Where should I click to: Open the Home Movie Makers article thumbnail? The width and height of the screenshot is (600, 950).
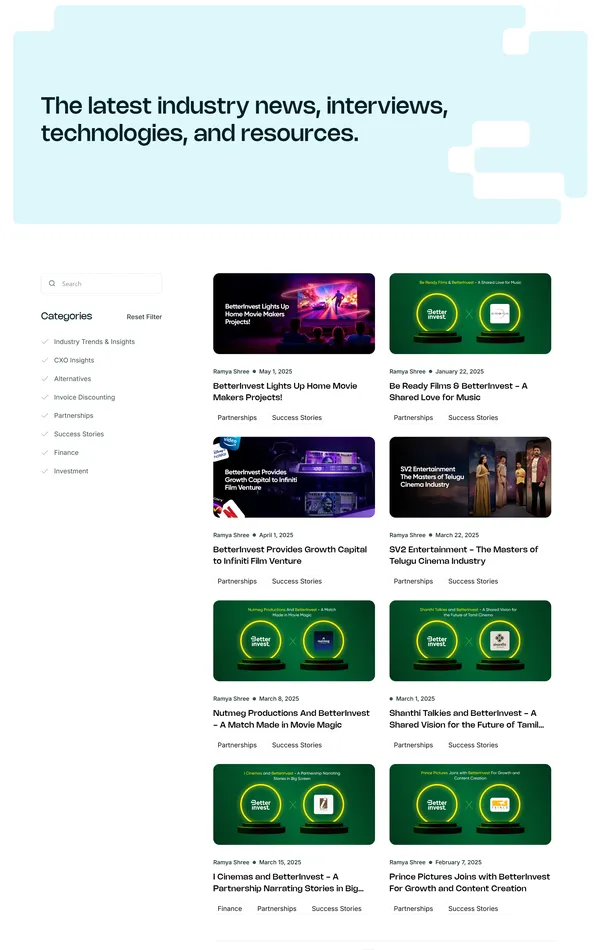click(x=294, y=314)
